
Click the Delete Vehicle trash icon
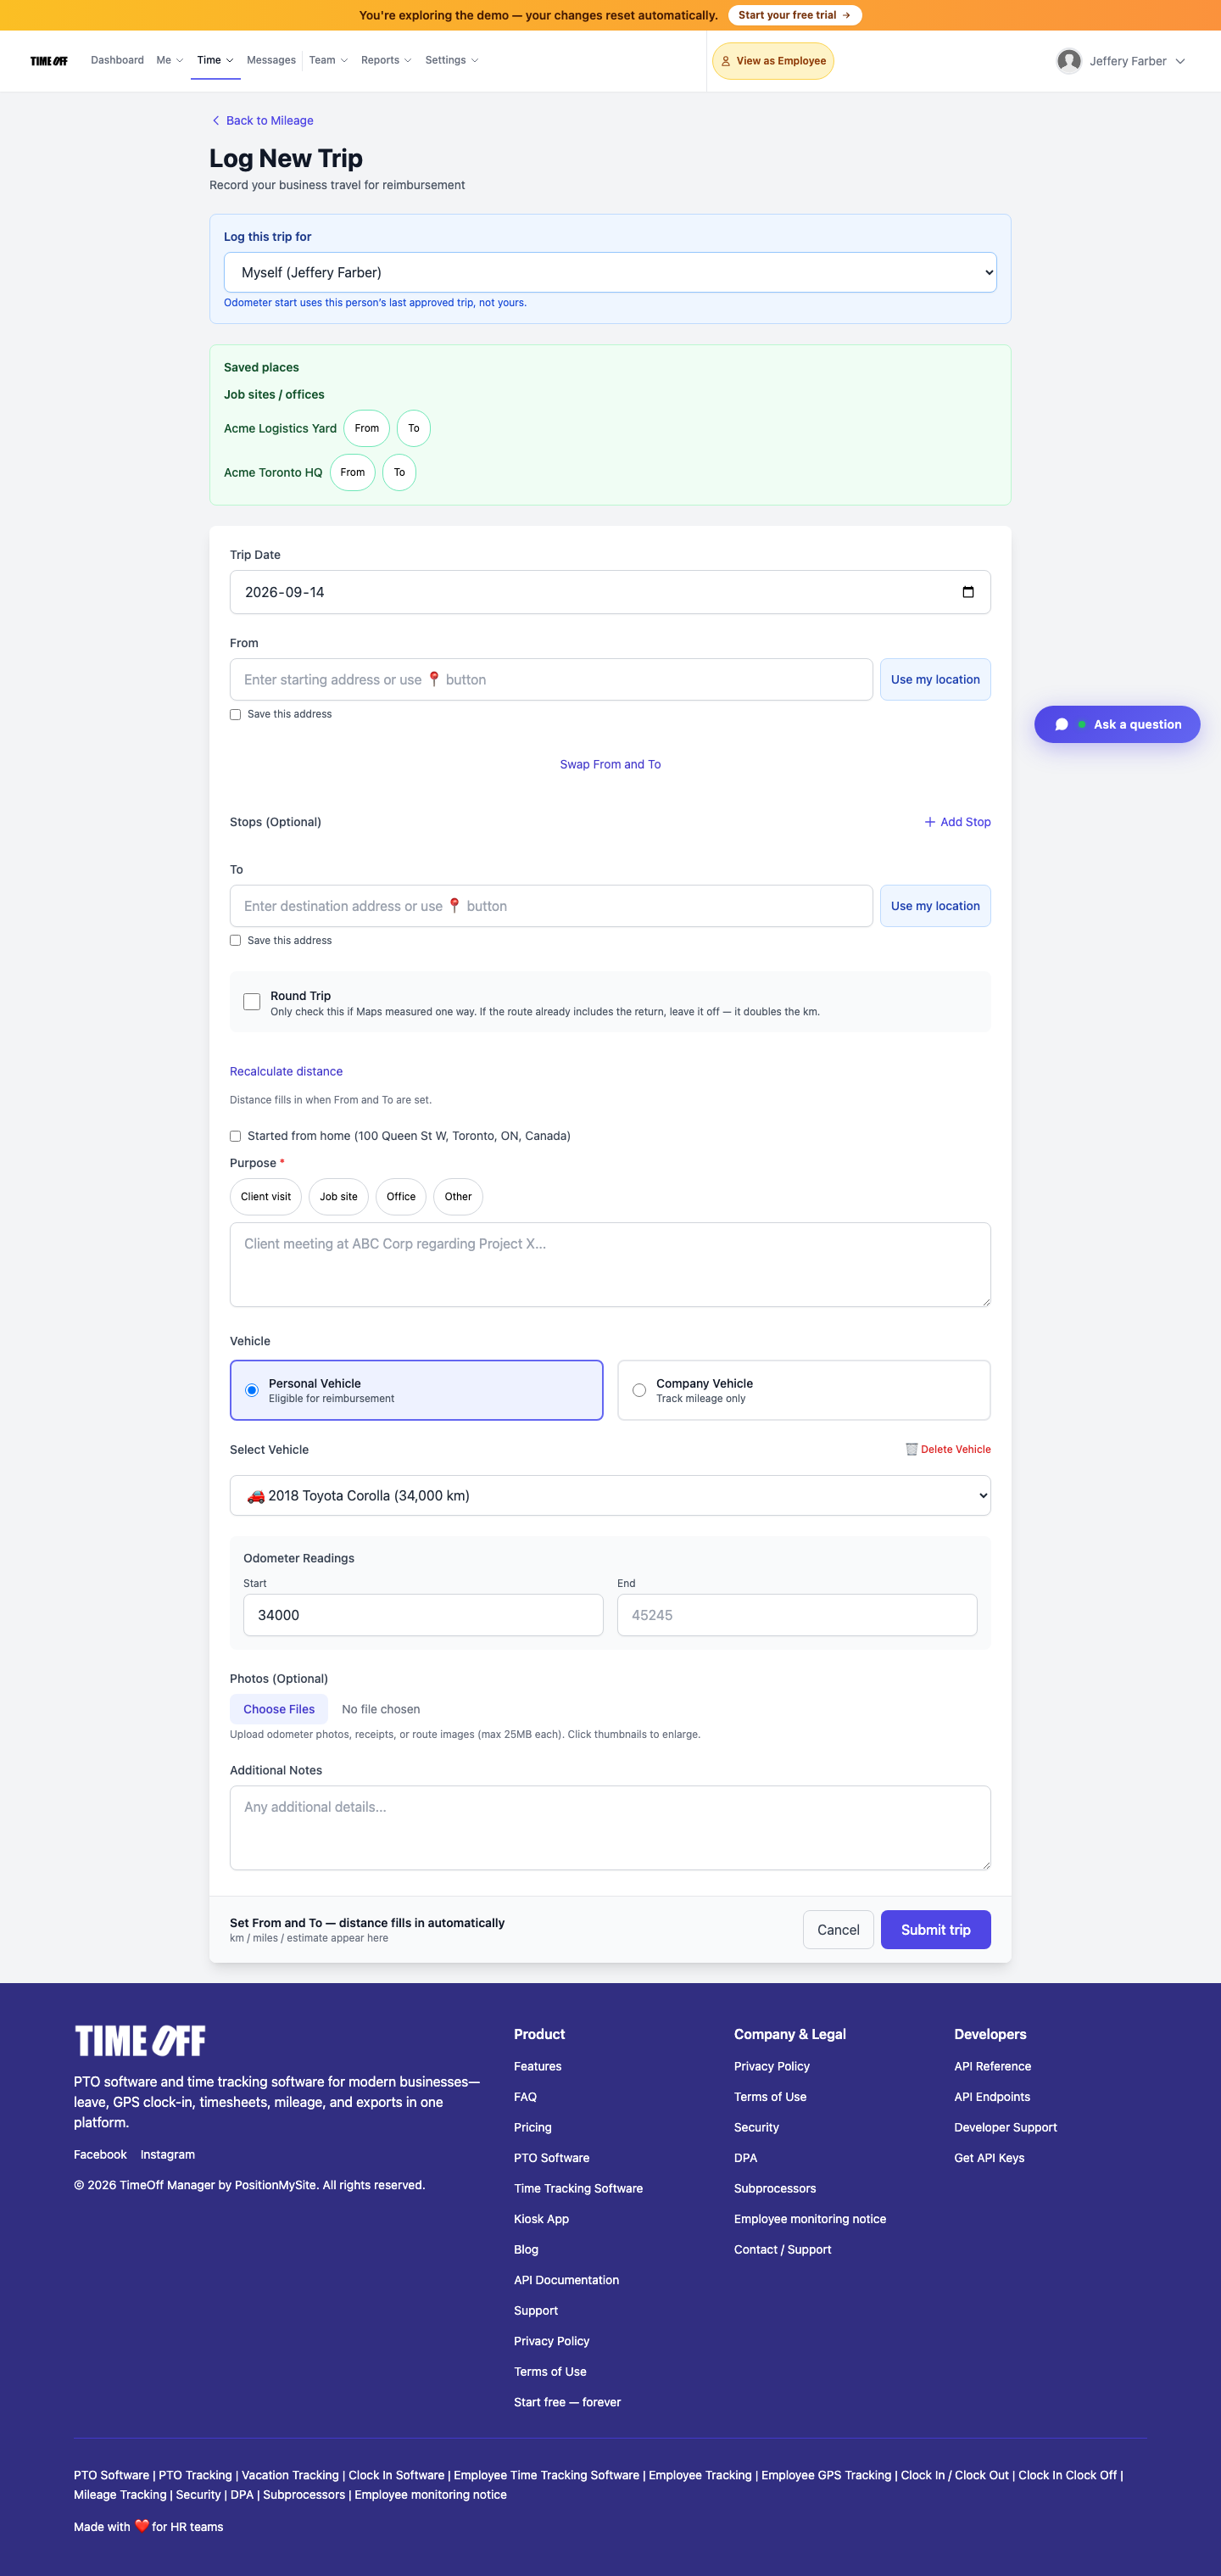911,1449
